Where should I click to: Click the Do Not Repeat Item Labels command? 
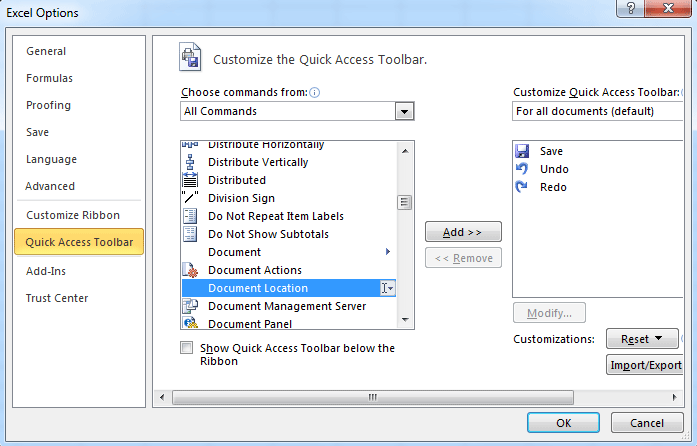click(x=275, y=216)
